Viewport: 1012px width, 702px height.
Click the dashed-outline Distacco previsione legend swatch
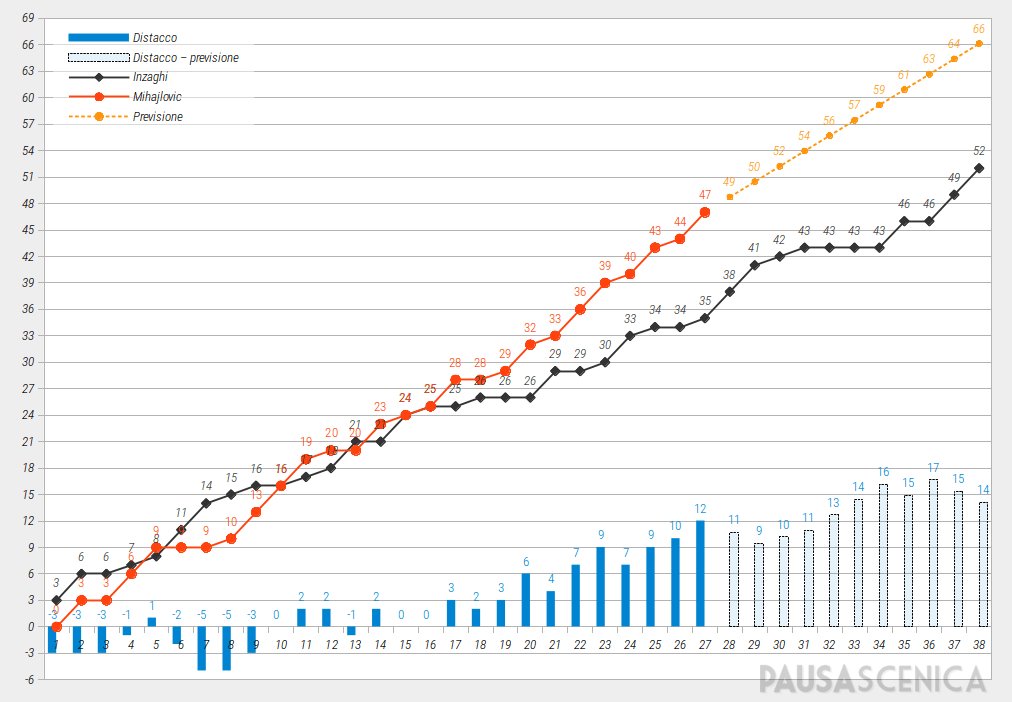[99, 57]
